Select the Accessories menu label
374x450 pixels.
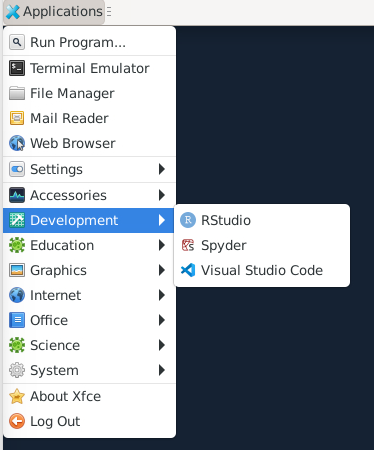68,195
